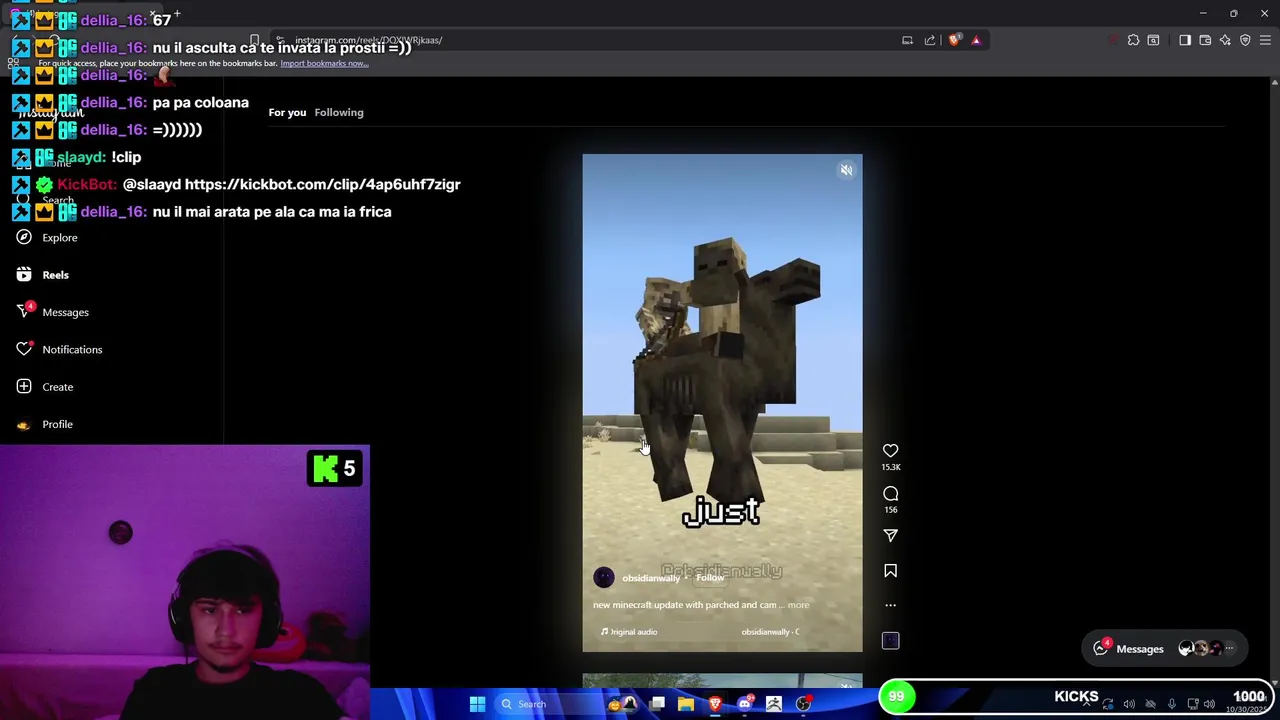Open Brave browser taskbar icon
This screenshot has height=720, width=1280.
(715, 704)
